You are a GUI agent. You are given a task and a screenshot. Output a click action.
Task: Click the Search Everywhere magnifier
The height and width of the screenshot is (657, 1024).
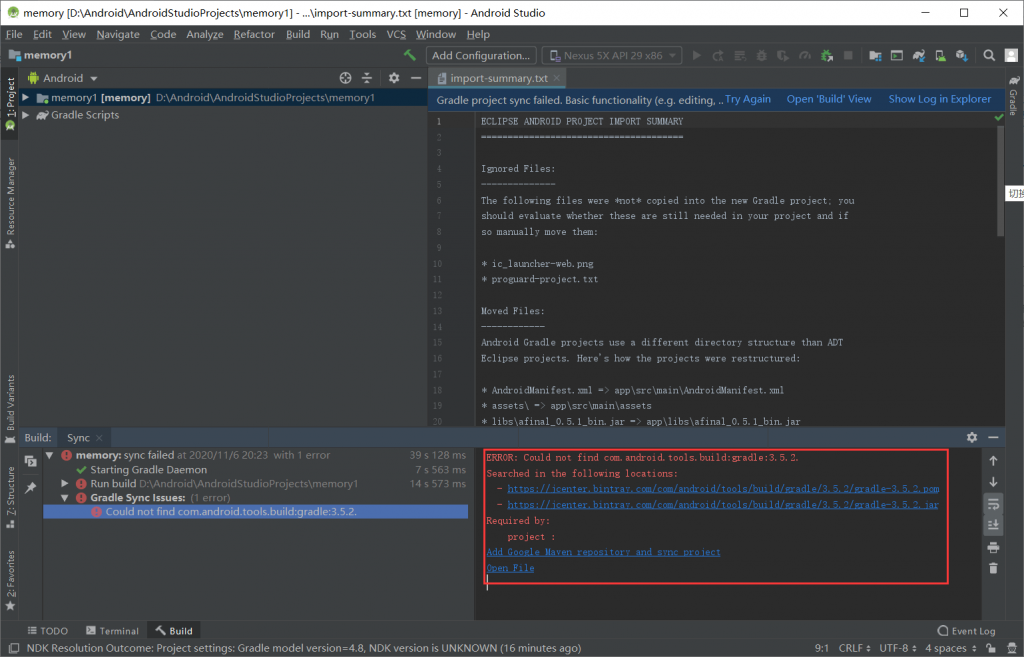pyautogui.click(x=989, y=56)
